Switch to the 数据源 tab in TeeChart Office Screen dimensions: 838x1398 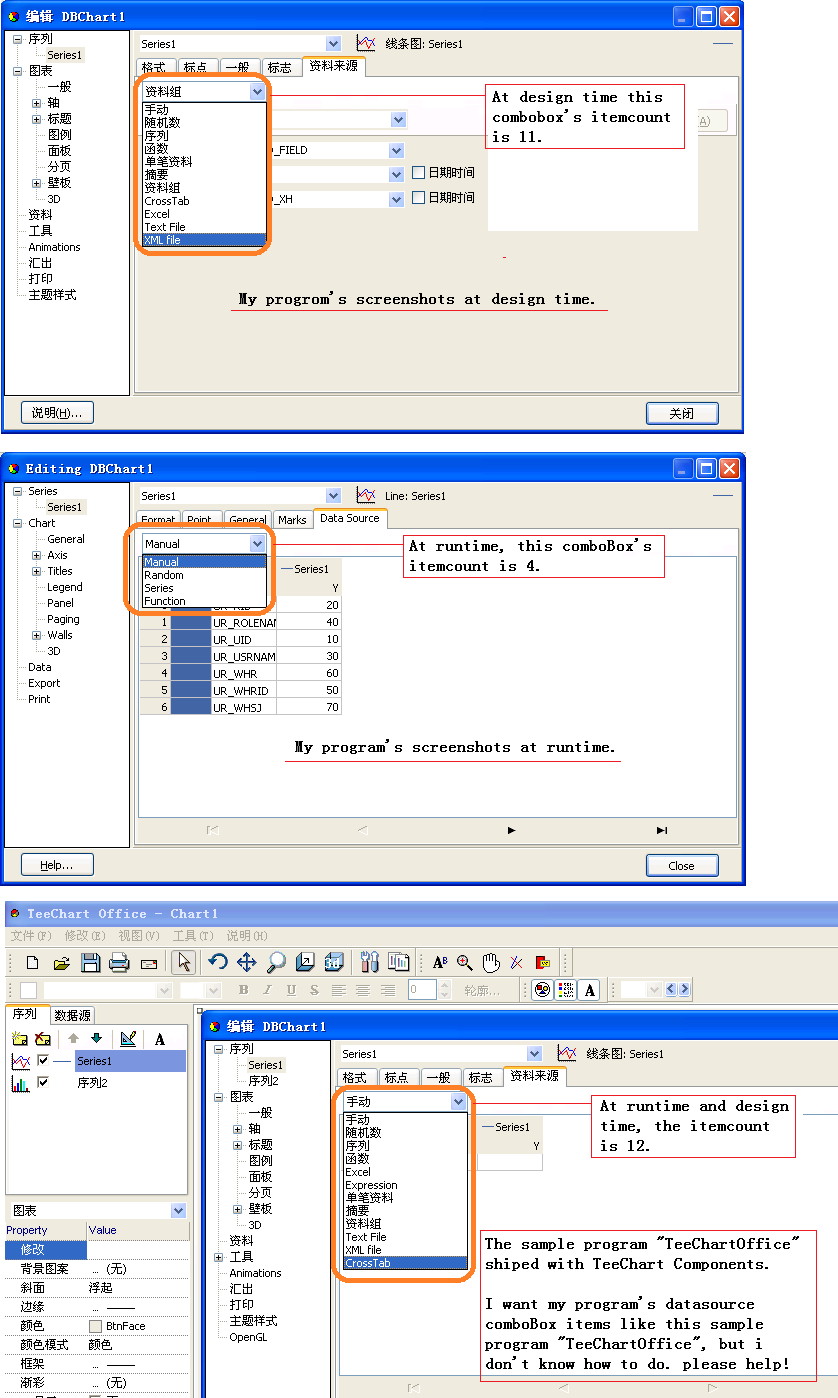click(73, 1015)
